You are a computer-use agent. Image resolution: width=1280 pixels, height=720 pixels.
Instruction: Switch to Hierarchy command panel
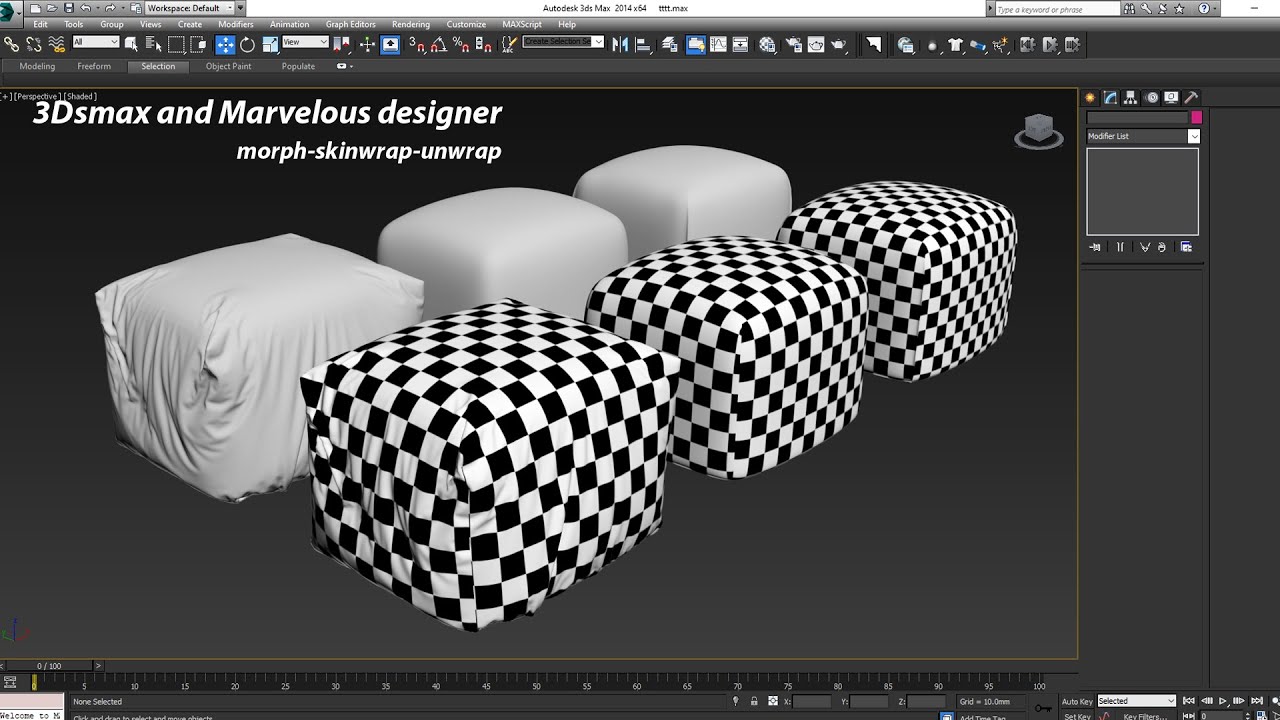1130,98
